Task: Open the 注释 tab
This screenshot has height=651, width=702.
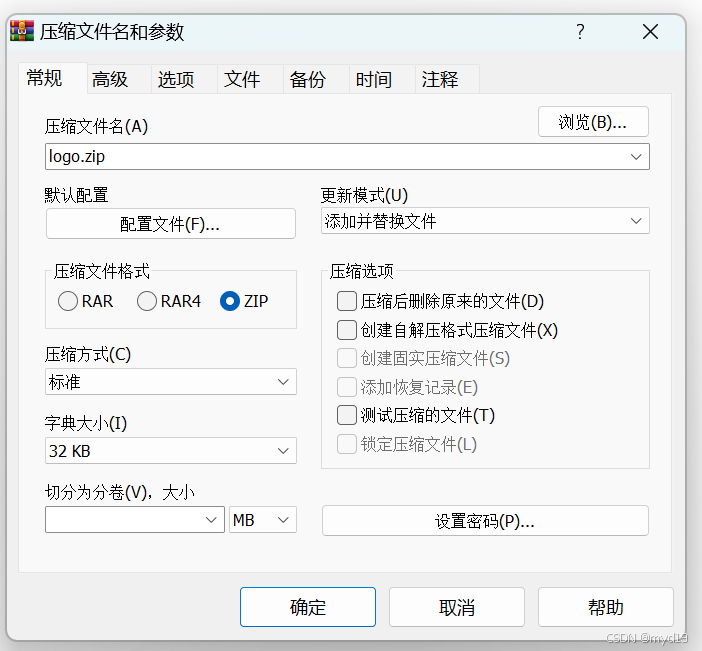Action: (x=440, y=80)
